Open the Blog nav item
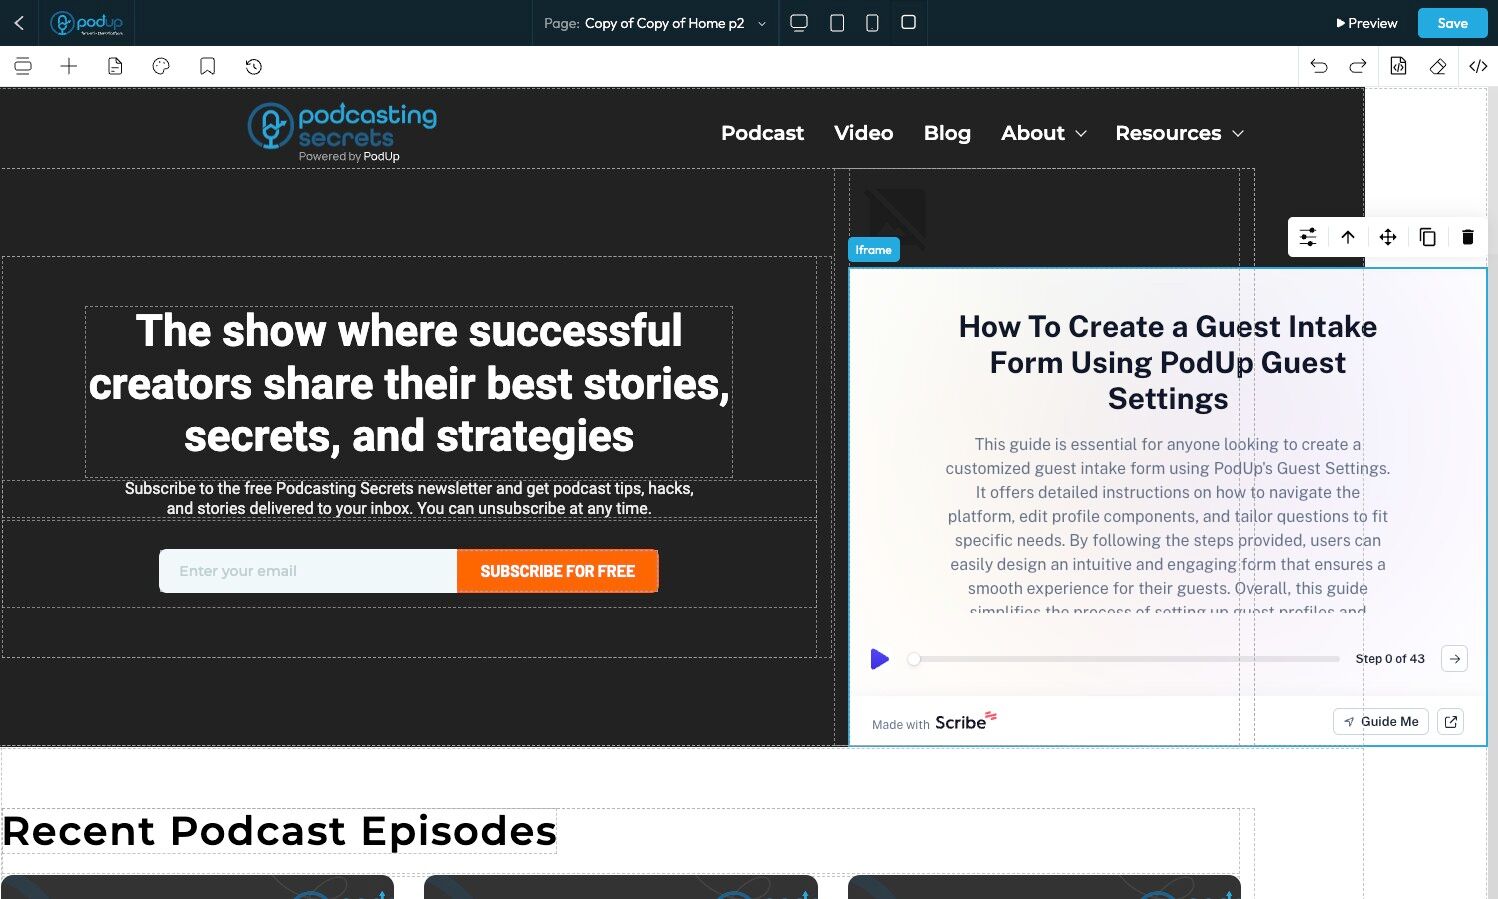The image size is (1498, 899). (x=947, y=133)
